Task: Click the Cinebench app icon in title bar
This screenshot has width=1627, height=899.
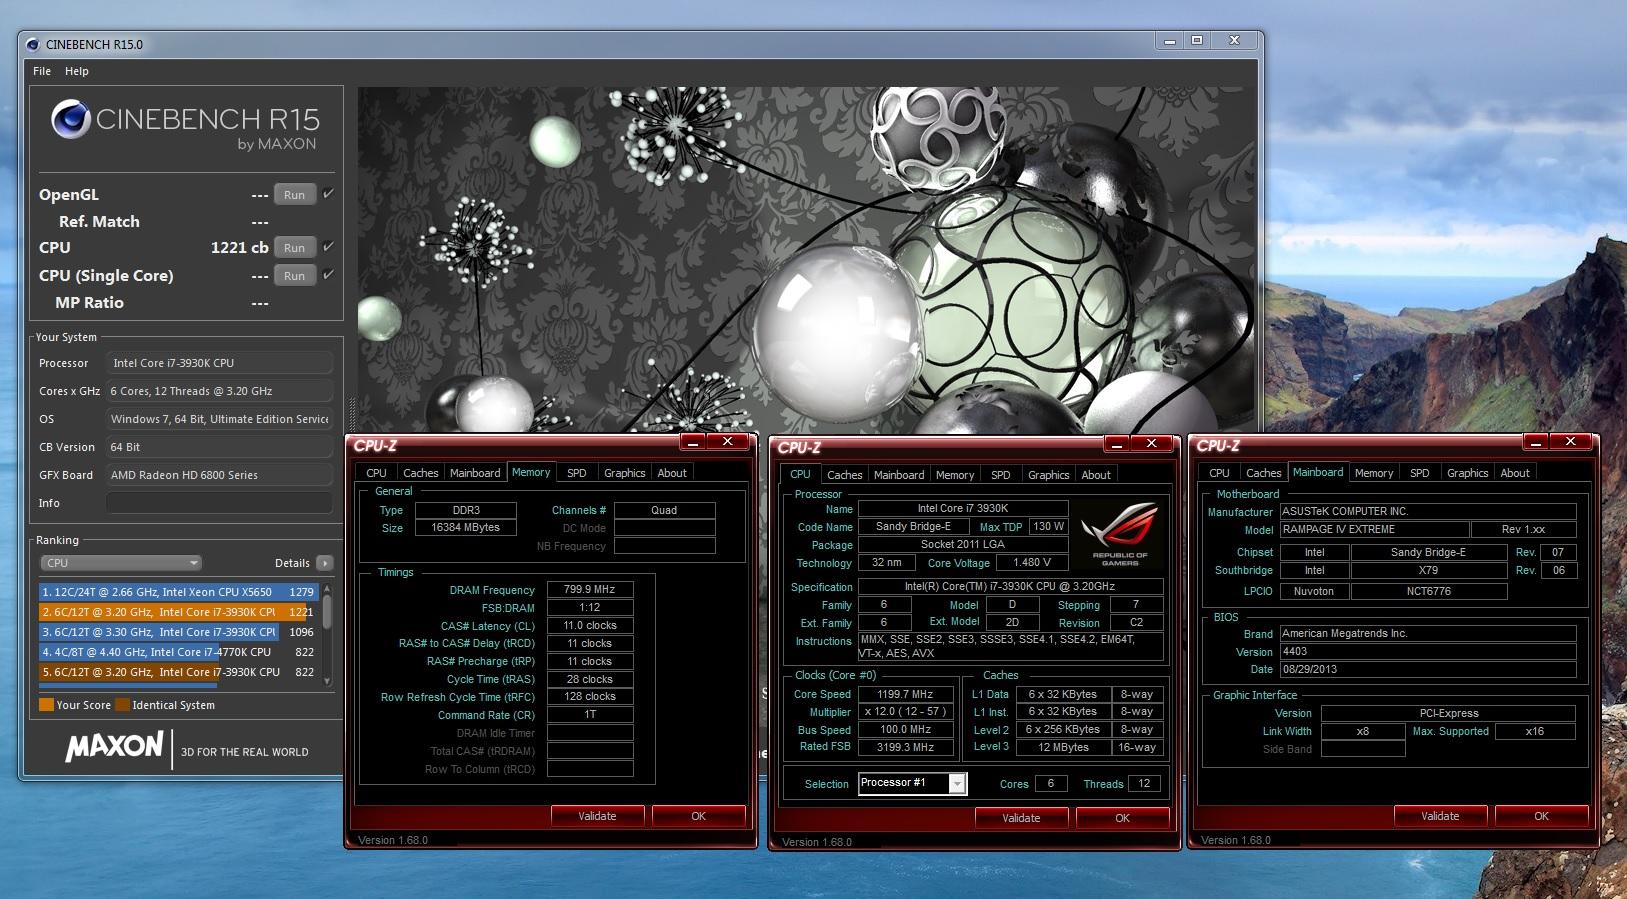Action: click(x=33, y=44)
